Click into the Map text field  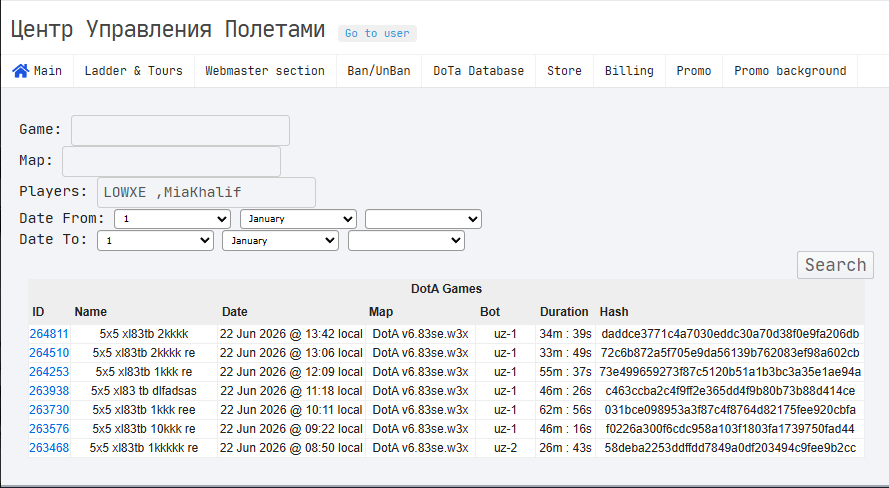click(171, 162)
